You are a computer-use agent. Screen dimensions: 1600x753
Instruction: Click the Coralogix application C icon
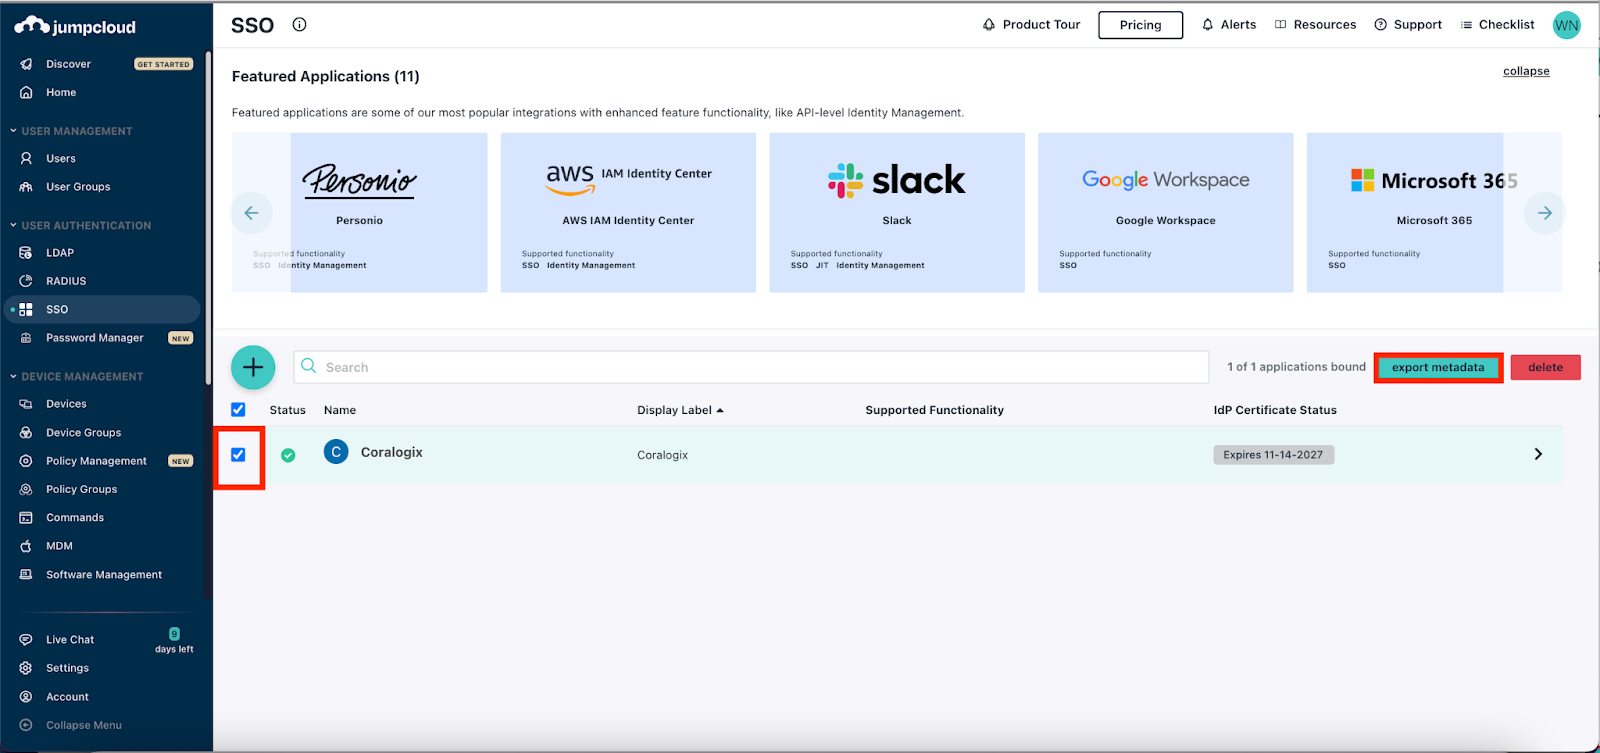click(x=336, y=452)
